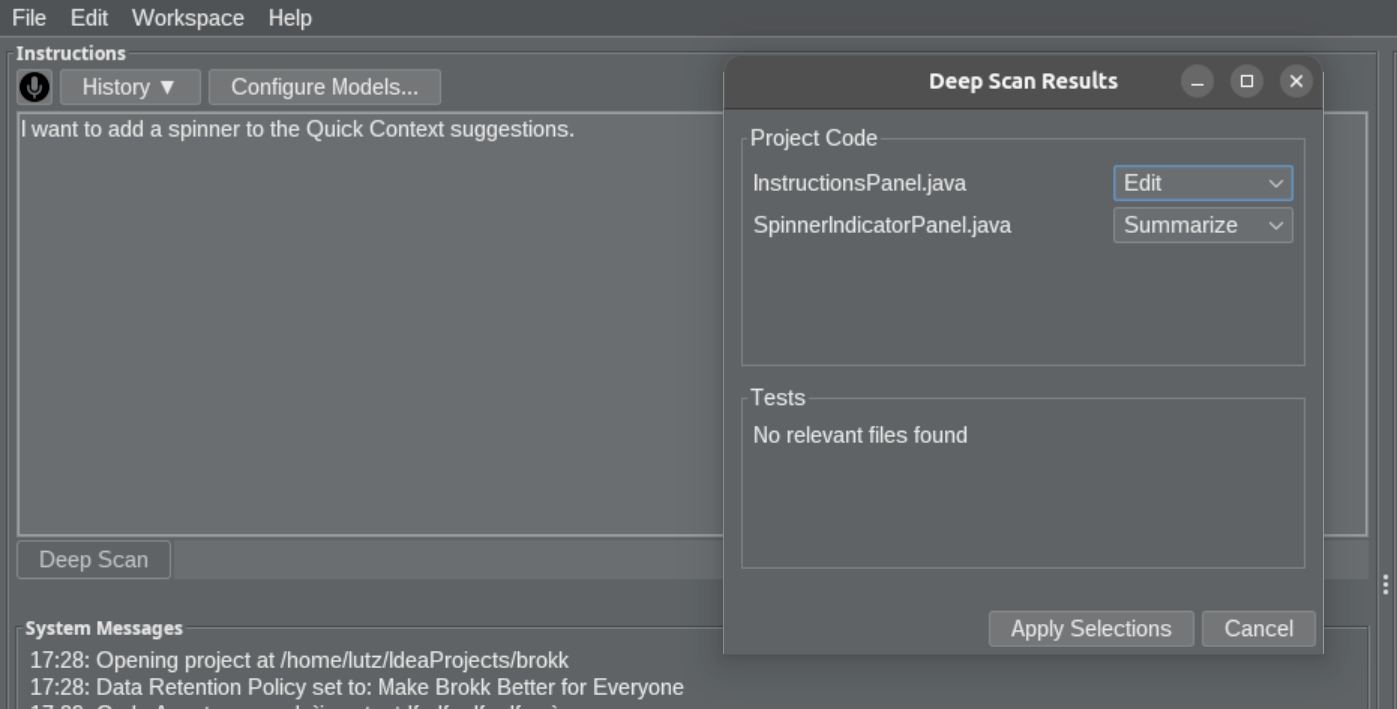Maximize the Deep Scan Results dialog

[1247, 82]
